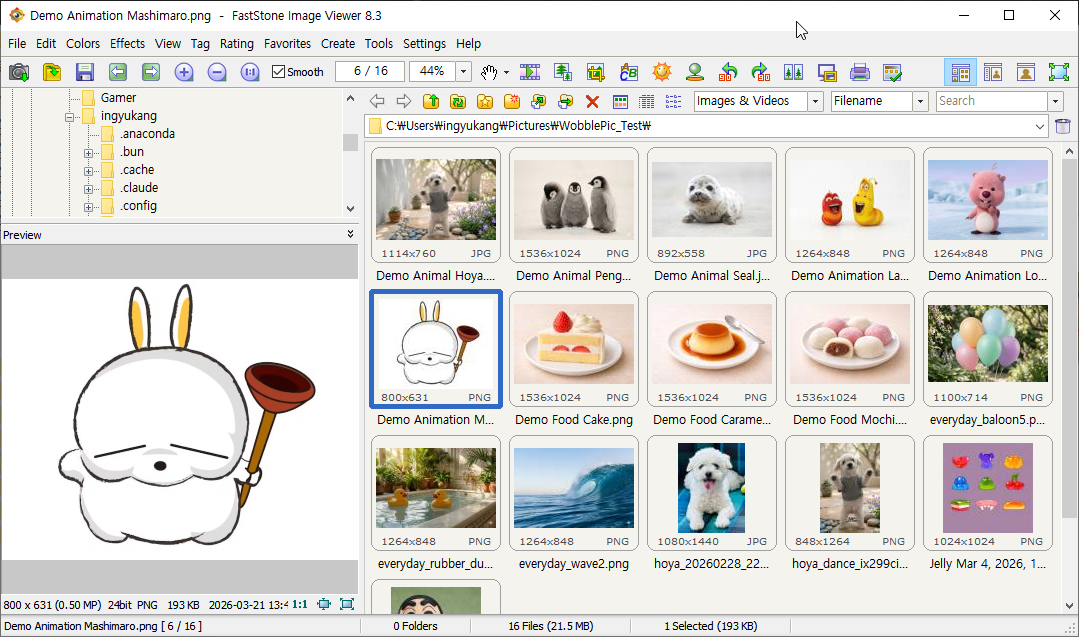
Task: Switch to windowed single image view
Action: (x=1026, y=72)
